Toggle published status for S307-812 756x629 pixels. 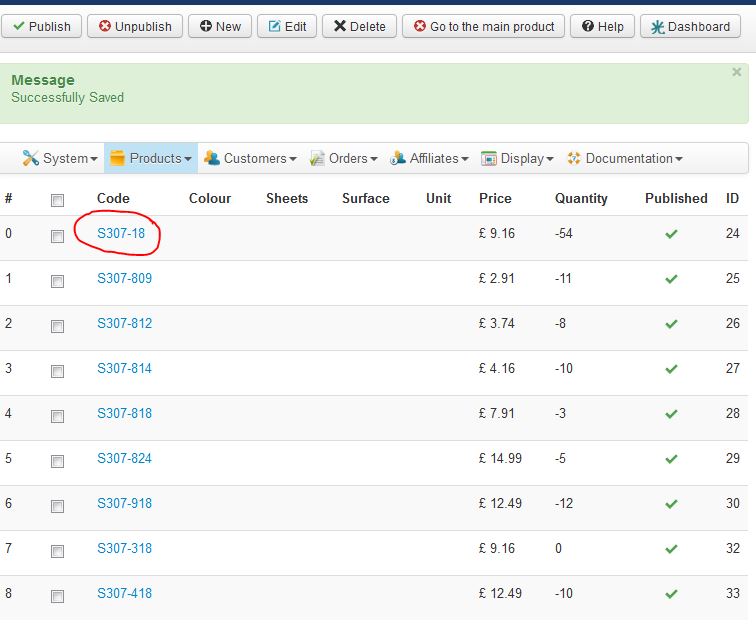(671, 324)
